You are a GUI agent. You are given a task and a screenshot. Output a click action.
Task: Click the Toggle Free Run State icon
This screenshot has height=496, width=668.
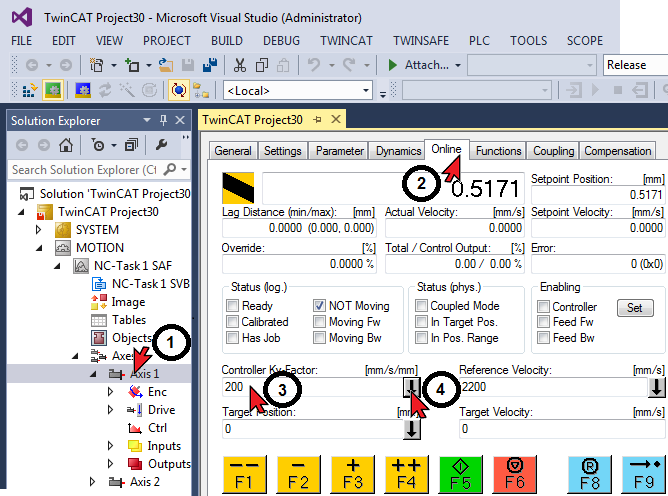click(179, 90)
